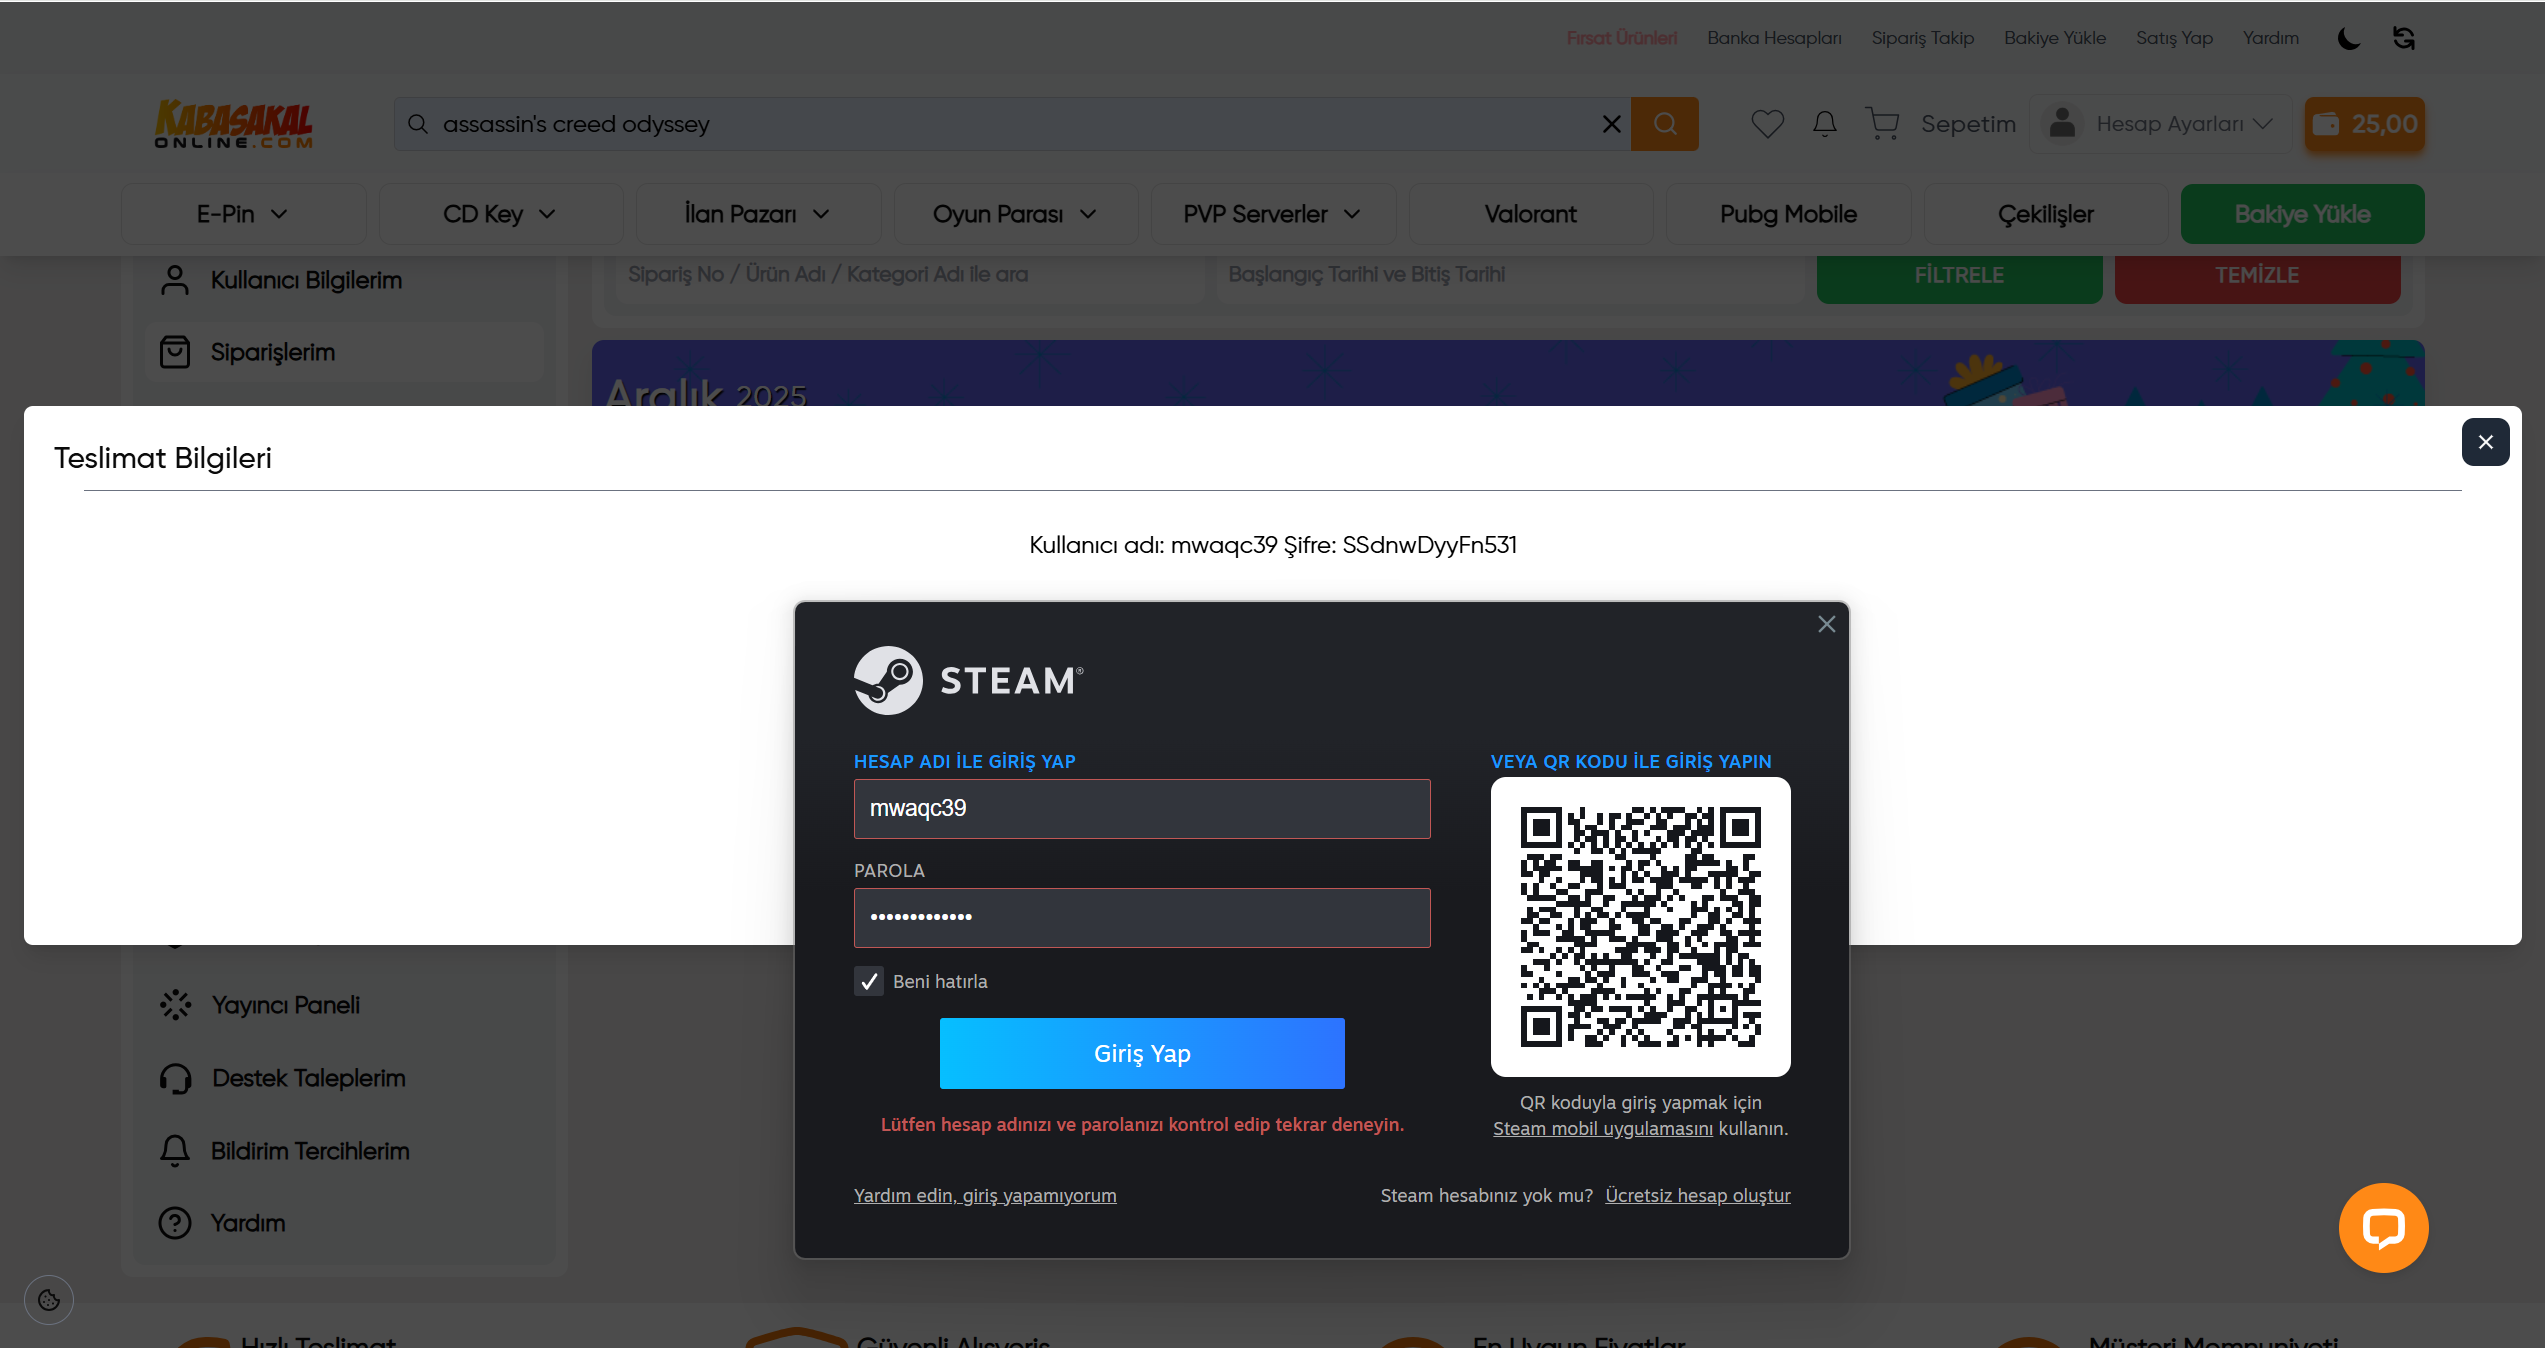Viewport: 2545px width, 1348px height.
Task: Open Banka Hesapları link
Action: (1774, 38)
